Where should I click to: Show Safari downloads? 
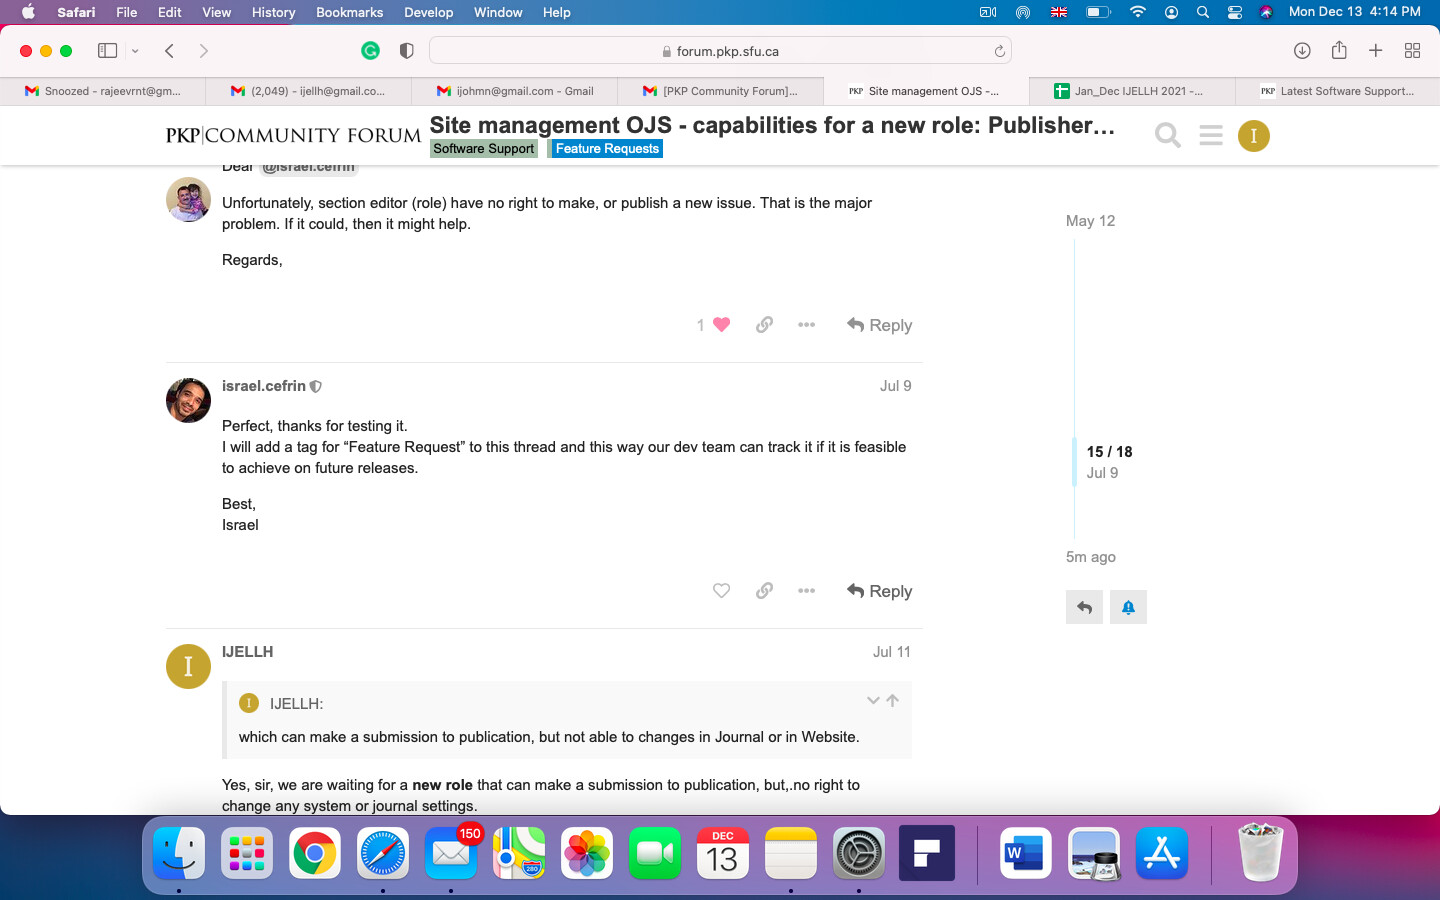(1302, 50)
